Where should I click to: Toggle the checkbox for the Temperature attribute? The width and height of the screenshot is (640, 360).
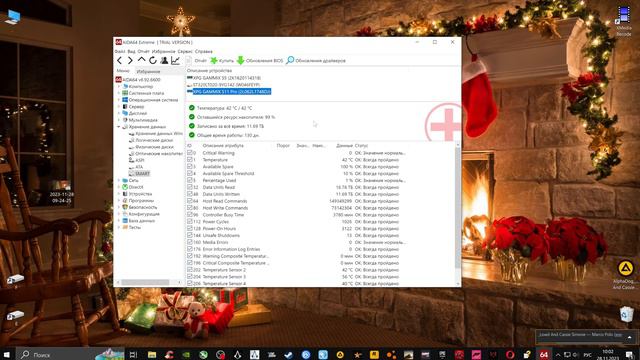click(190, 160)
